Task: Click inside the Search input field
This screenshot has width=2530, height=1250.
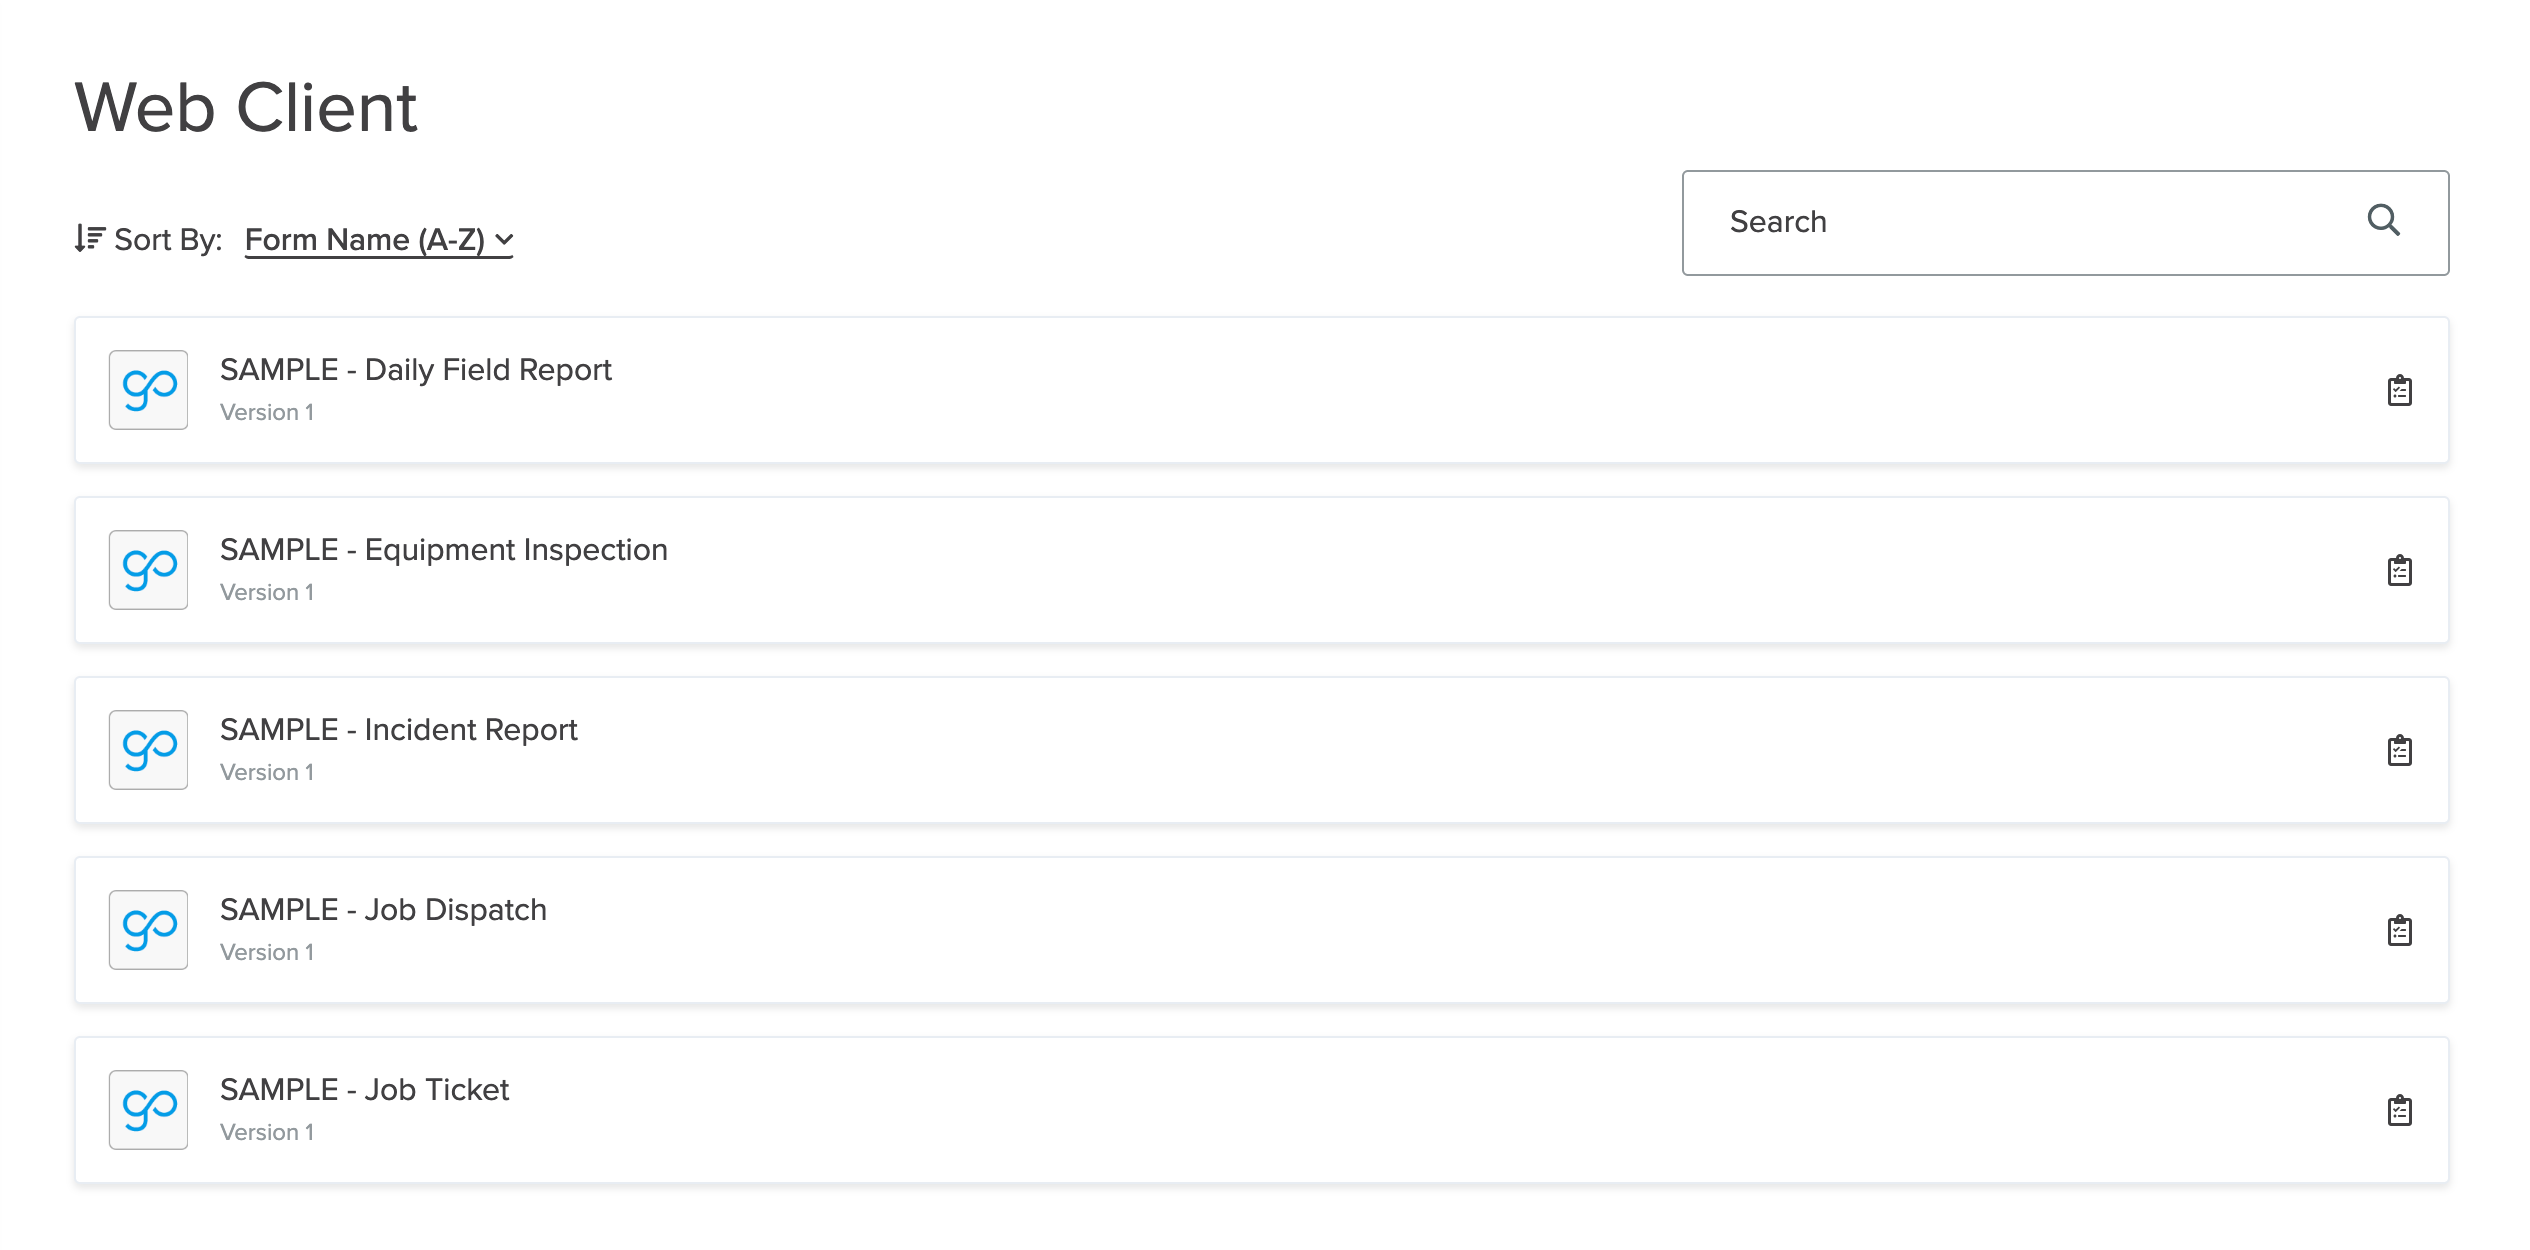Action: tap(2000, 221)
